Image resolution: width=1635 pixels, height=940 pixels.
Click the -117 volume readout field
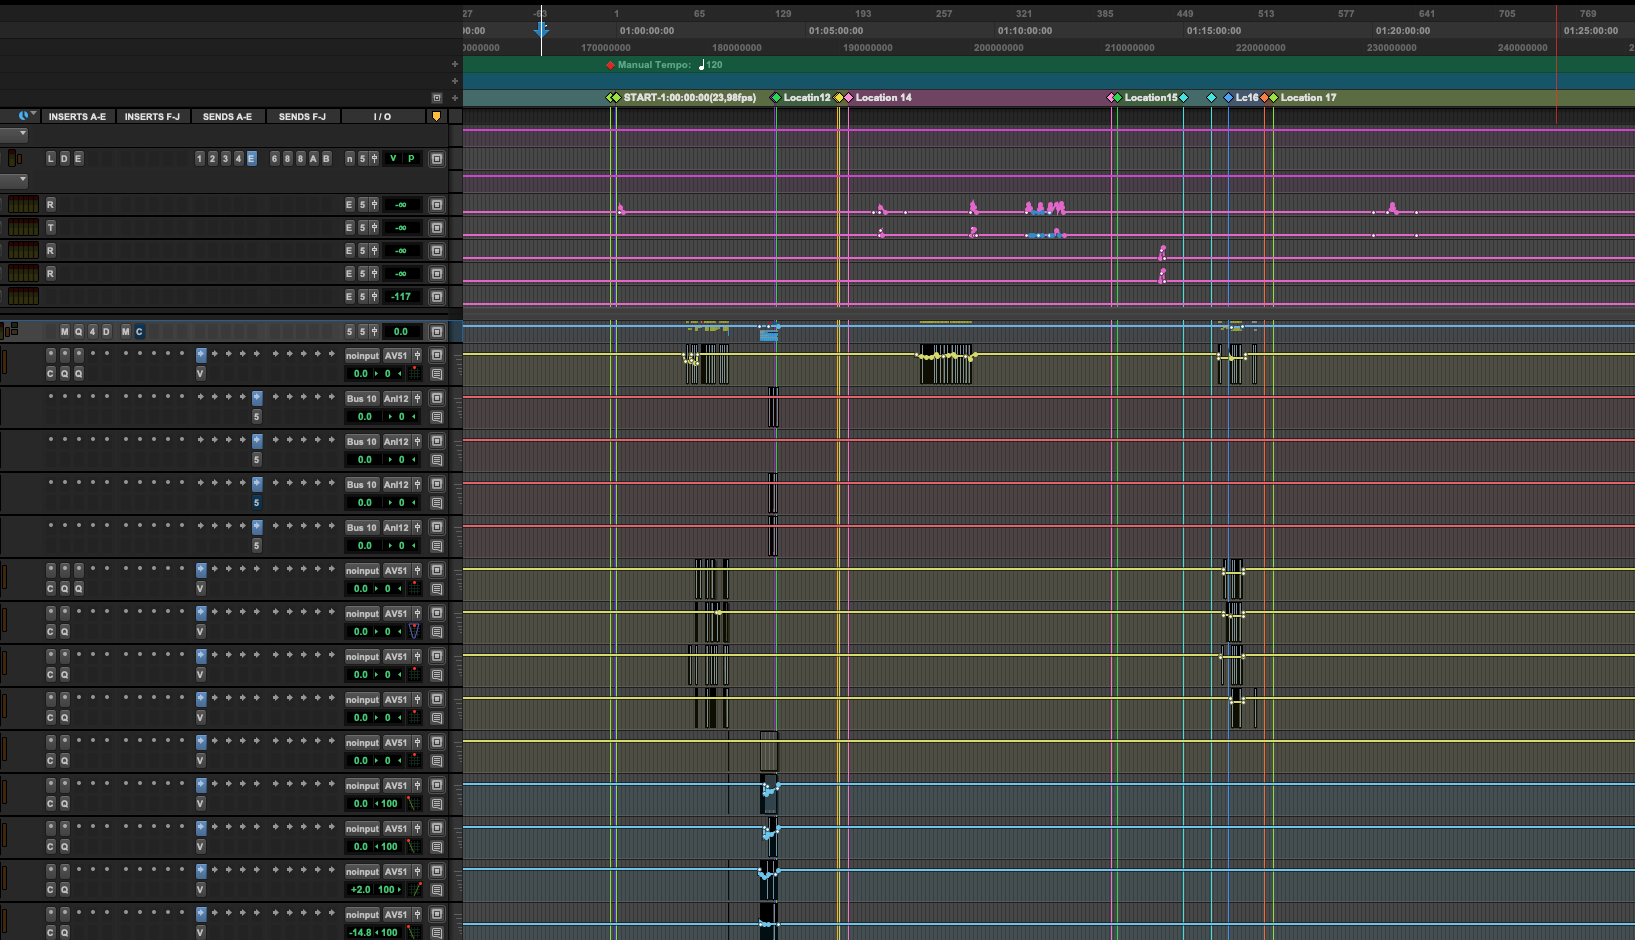[x=401, y=297]
